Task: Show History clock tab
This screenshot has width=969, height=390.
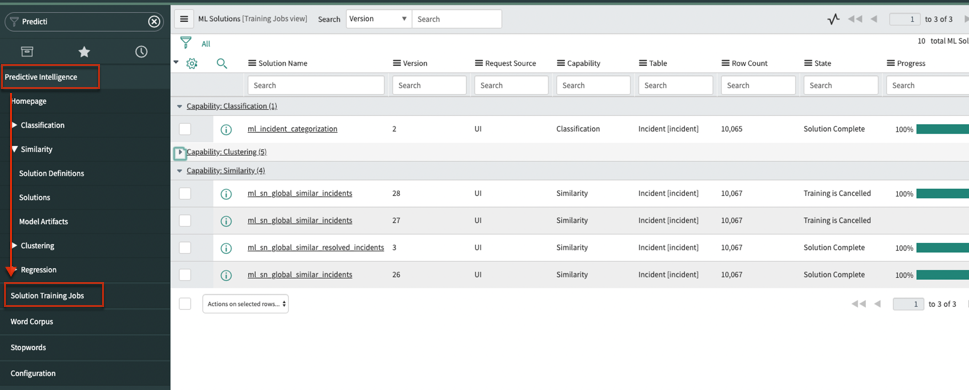Action: coord(141,51)
